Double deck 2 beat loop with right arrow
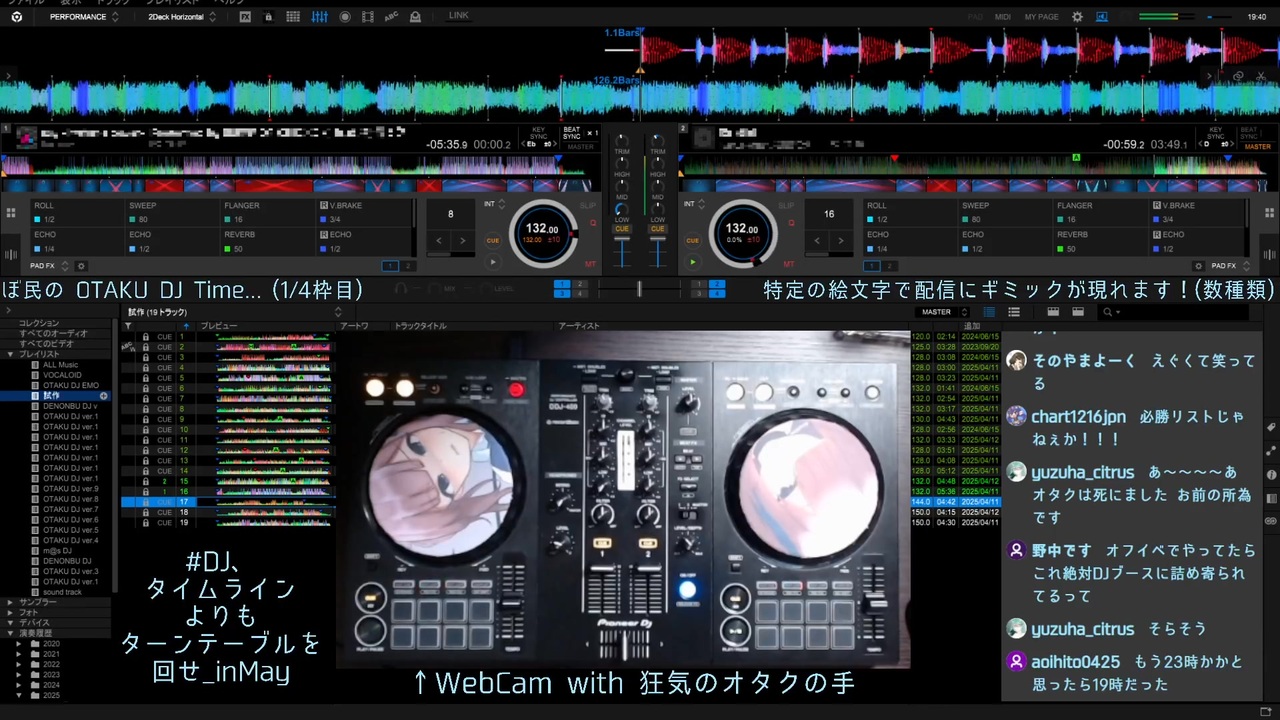This screenshot has width=1280, height=720. pos(840,240)
